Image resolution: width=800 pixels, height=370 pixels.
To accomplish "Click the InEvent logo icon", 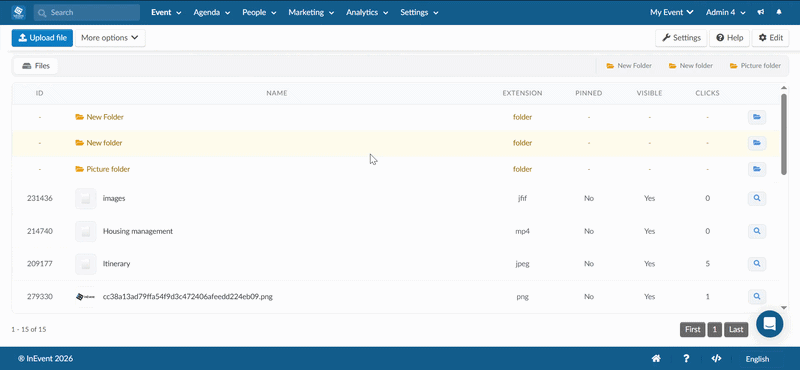I will (19, 12).
